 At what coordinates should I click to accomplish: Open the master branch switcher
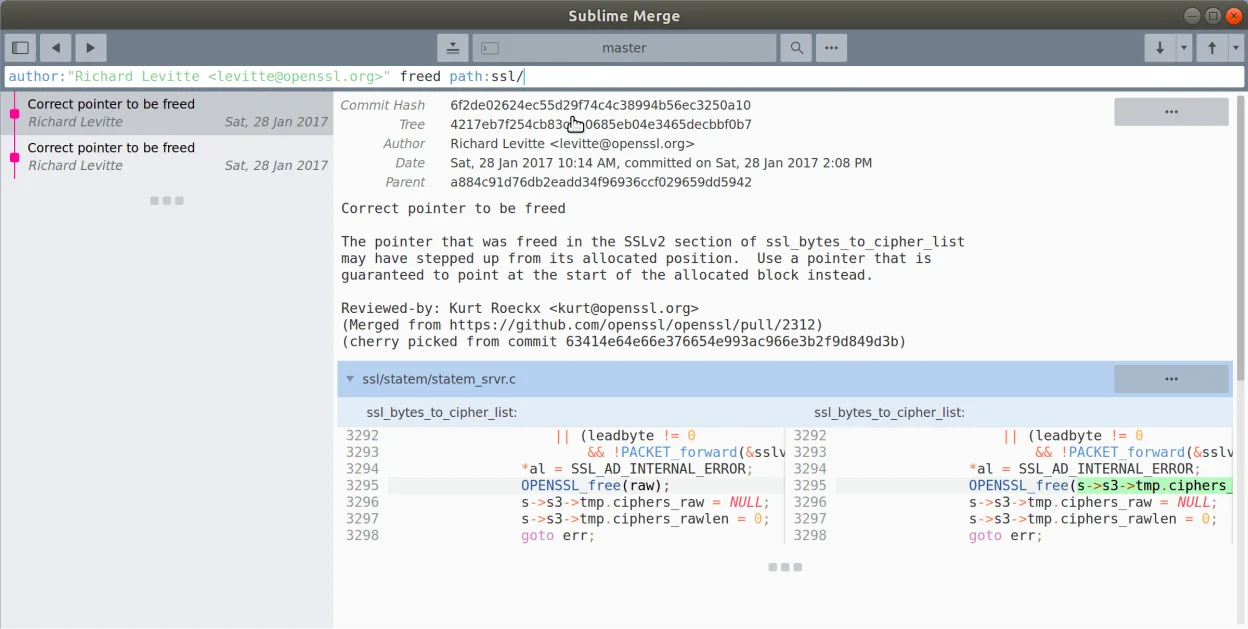[x=624, y=47]
